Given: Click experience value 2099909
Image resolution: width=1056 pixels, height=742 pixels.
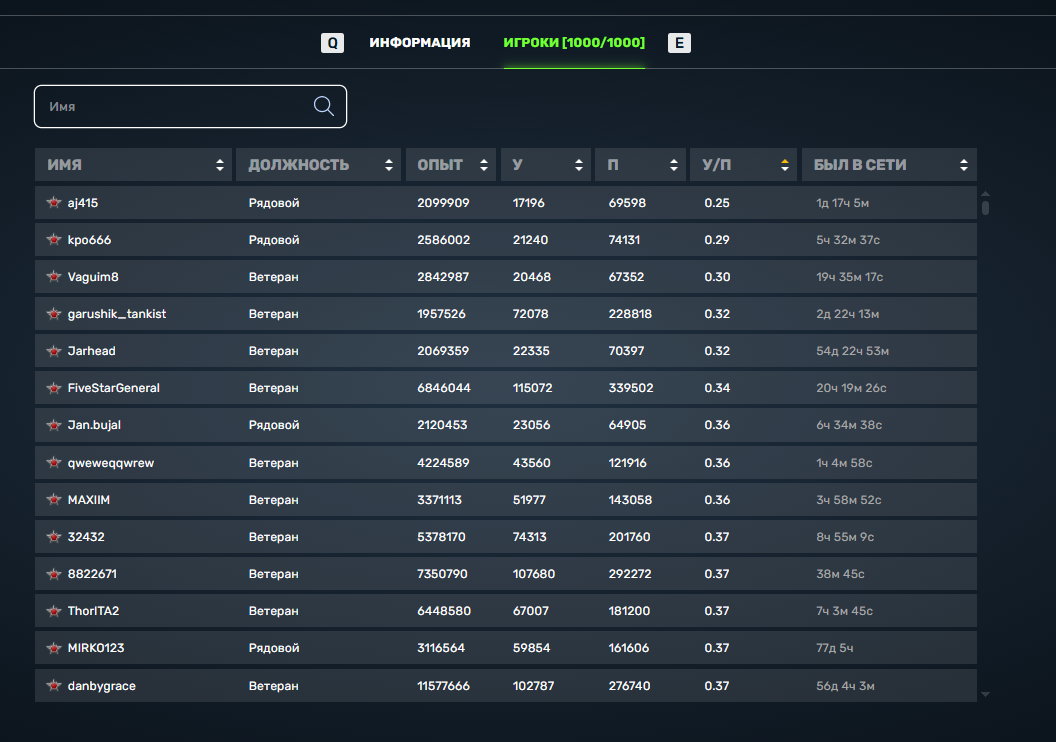Looking at the screenshot, I should pyautogui.click(x=443, y=203).
